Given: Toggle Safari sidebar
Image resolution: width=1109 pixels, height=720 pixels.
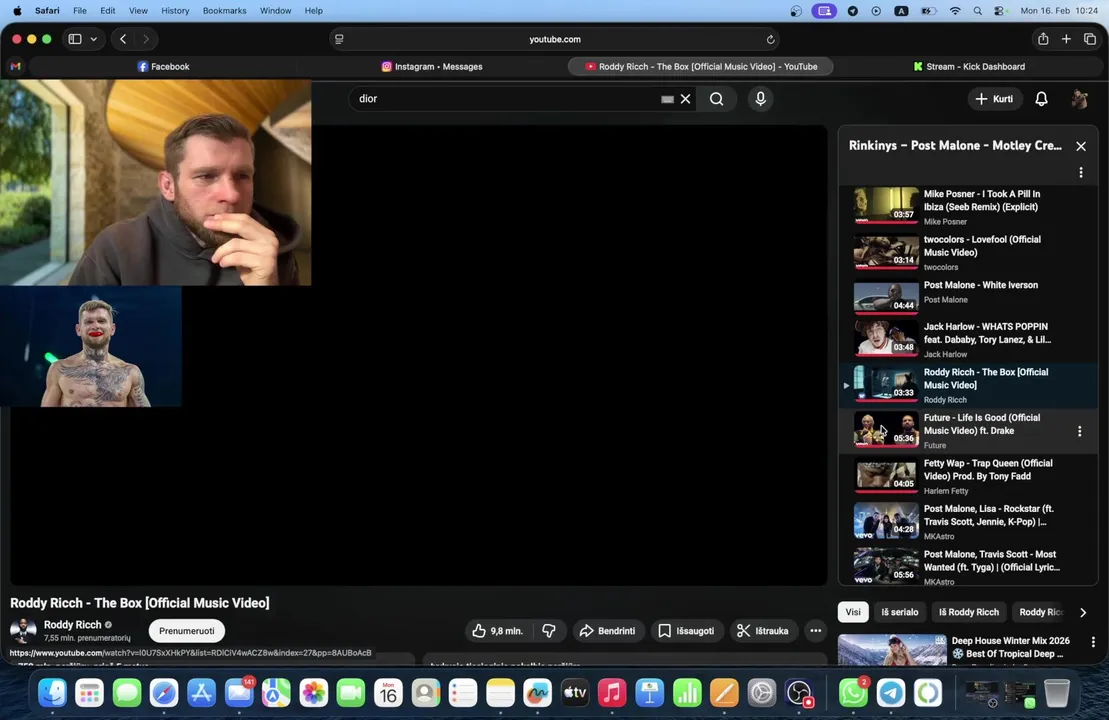Looking at the screenshot, I should [75, 40].
